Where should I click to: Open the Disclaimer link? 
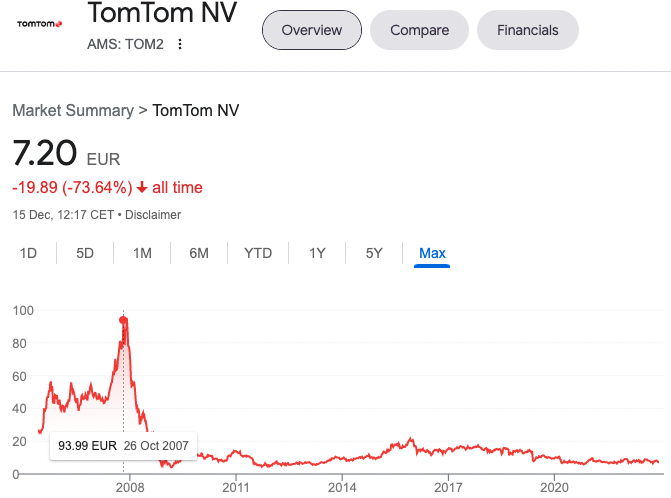[153, 214]
